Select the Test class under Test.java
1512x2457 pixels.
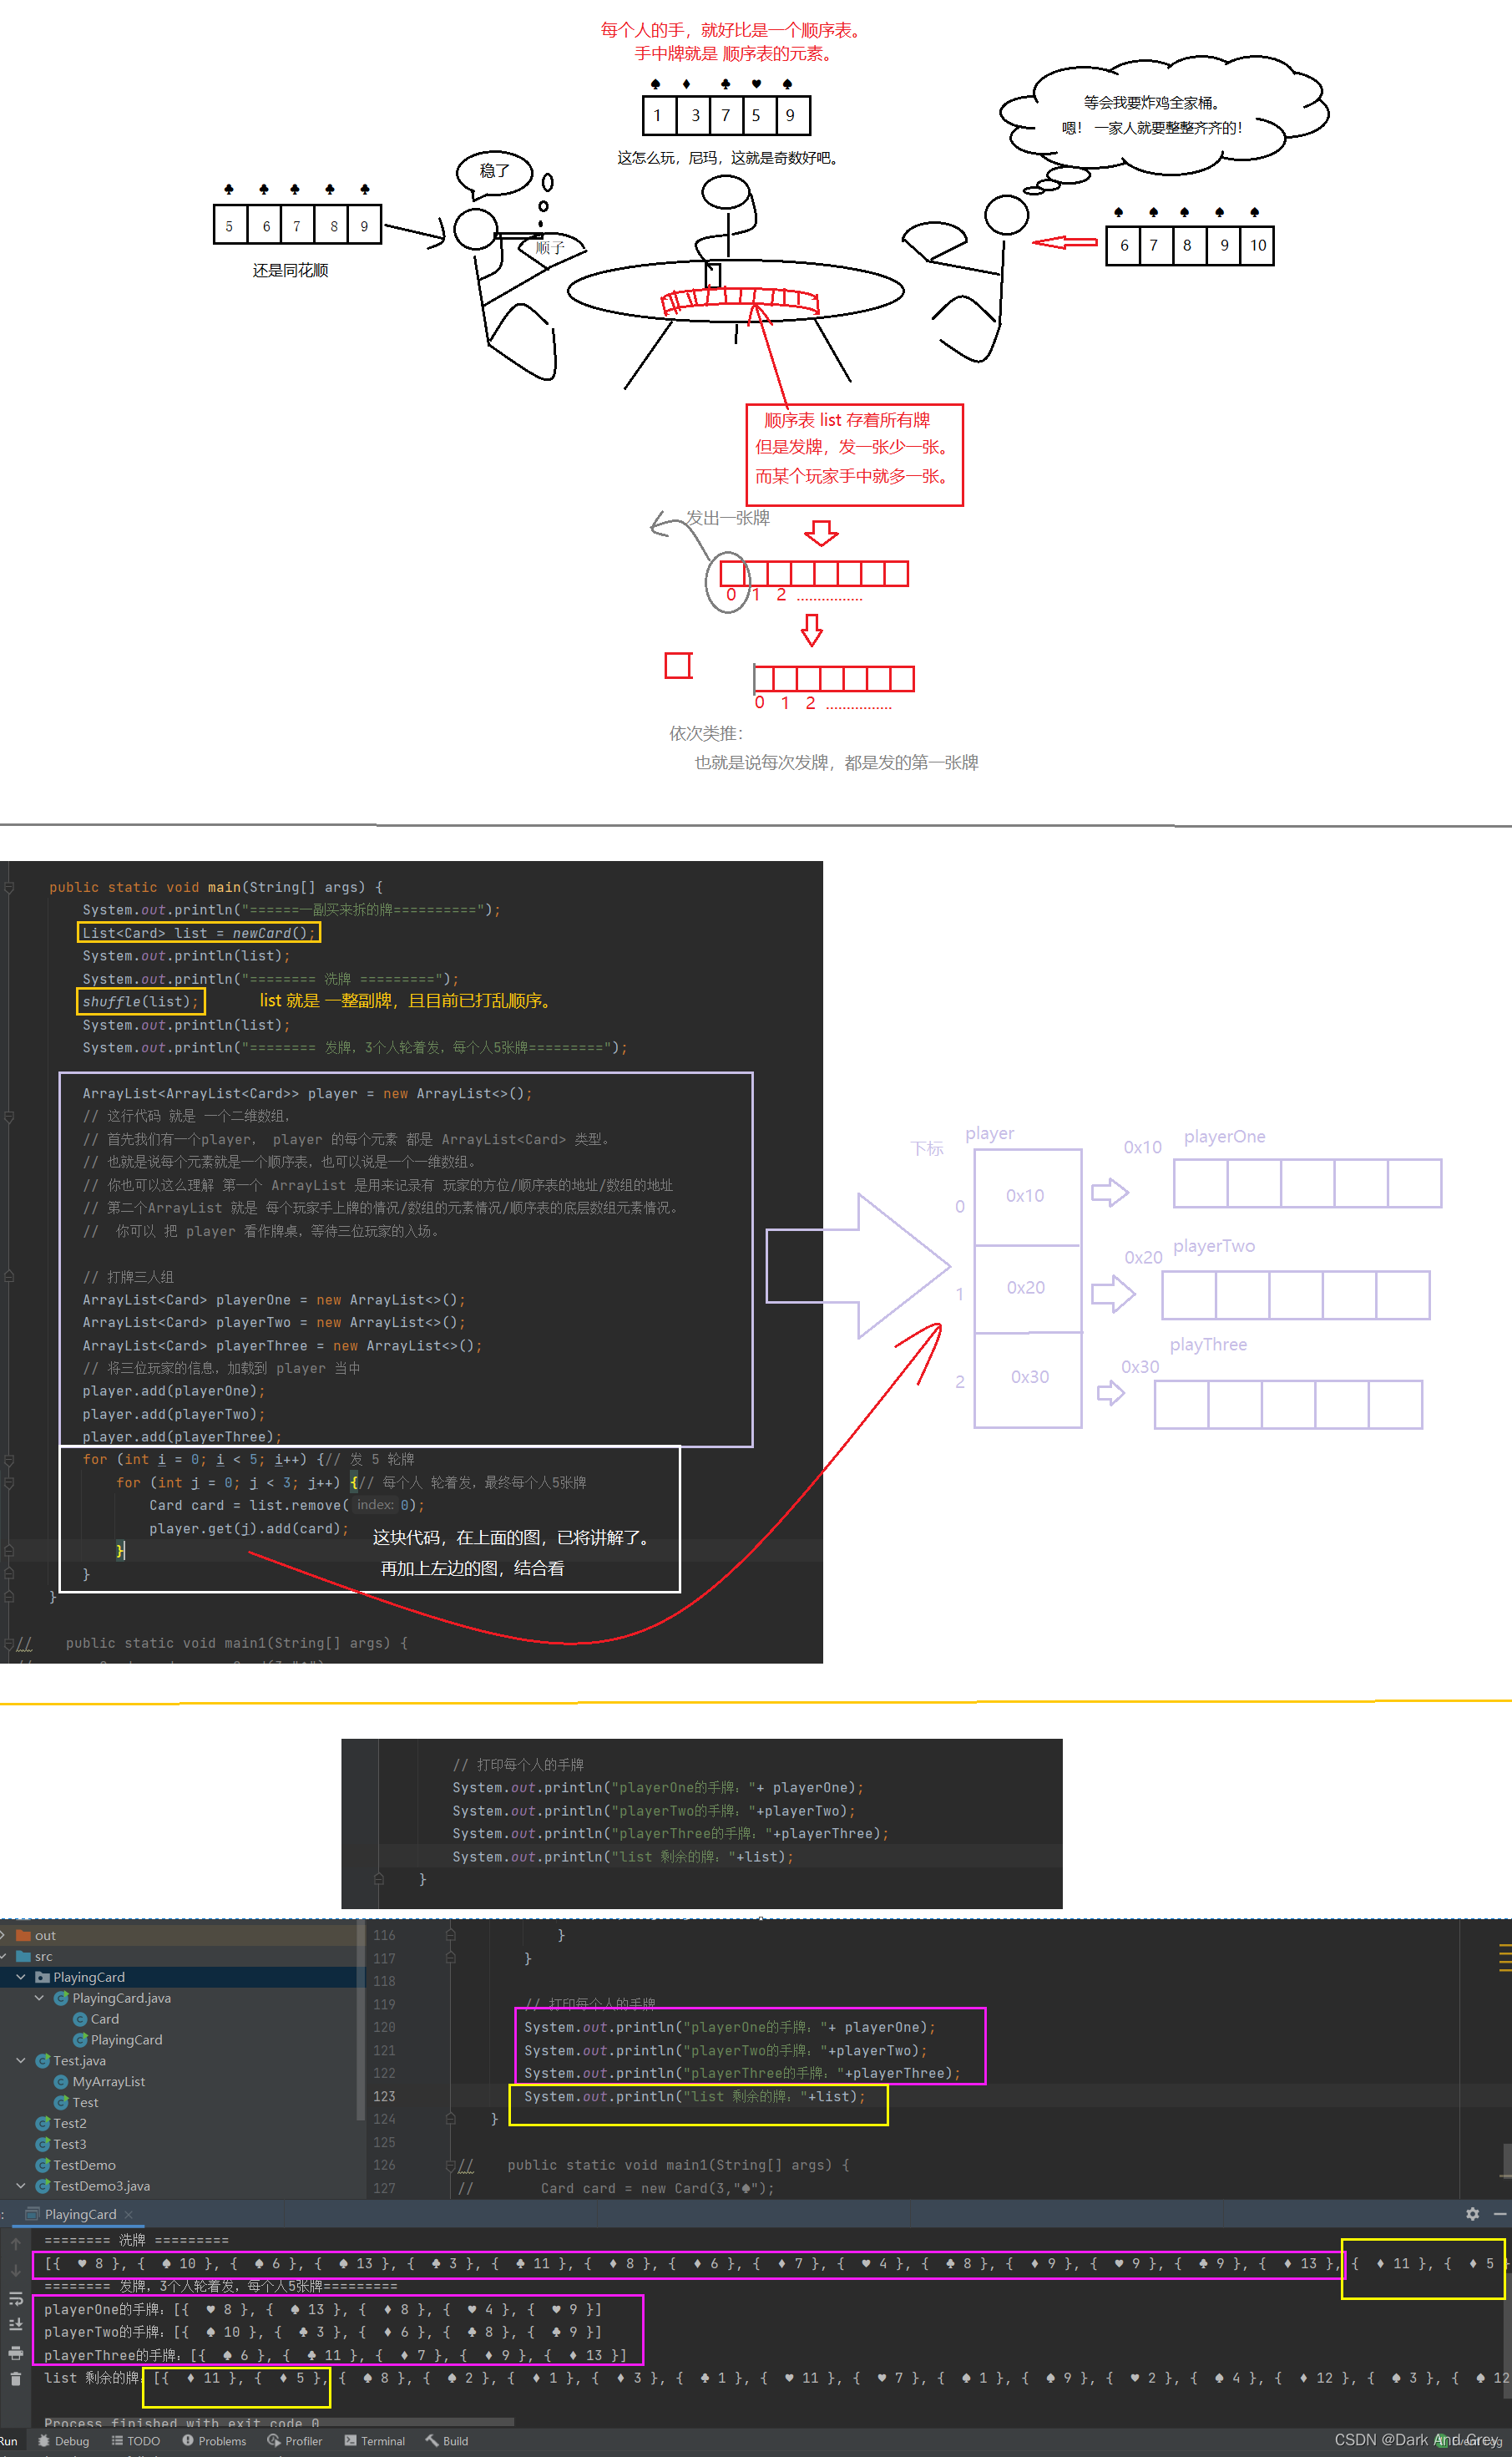[x=76, y=2102]
